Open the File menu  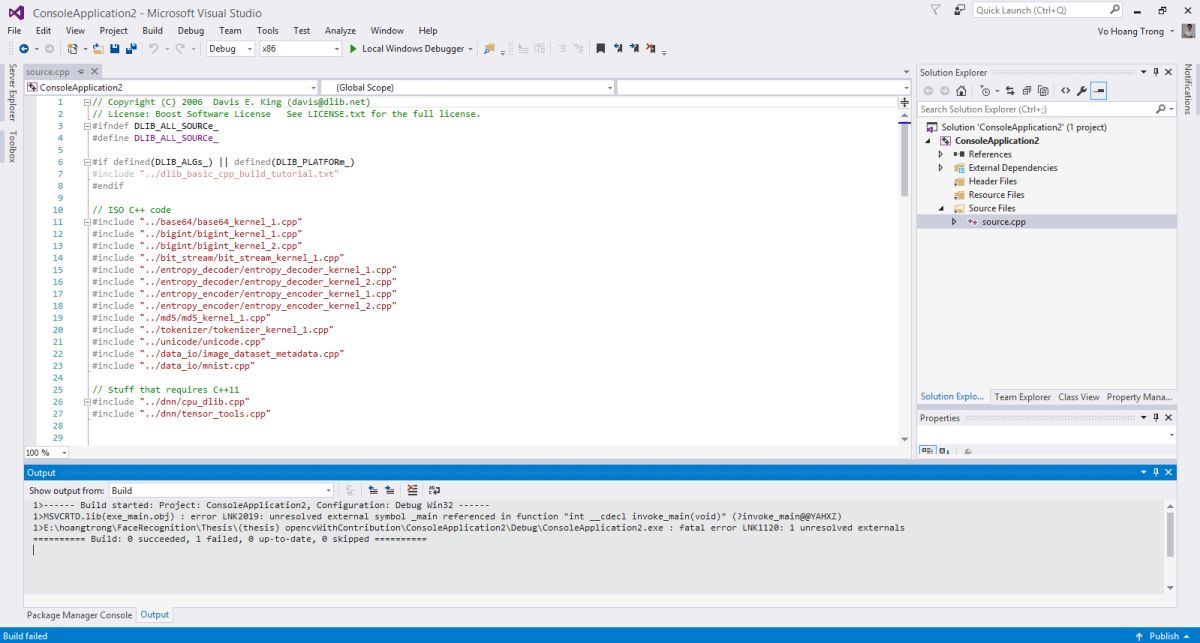pyautogui.click(x=14, y=31)
